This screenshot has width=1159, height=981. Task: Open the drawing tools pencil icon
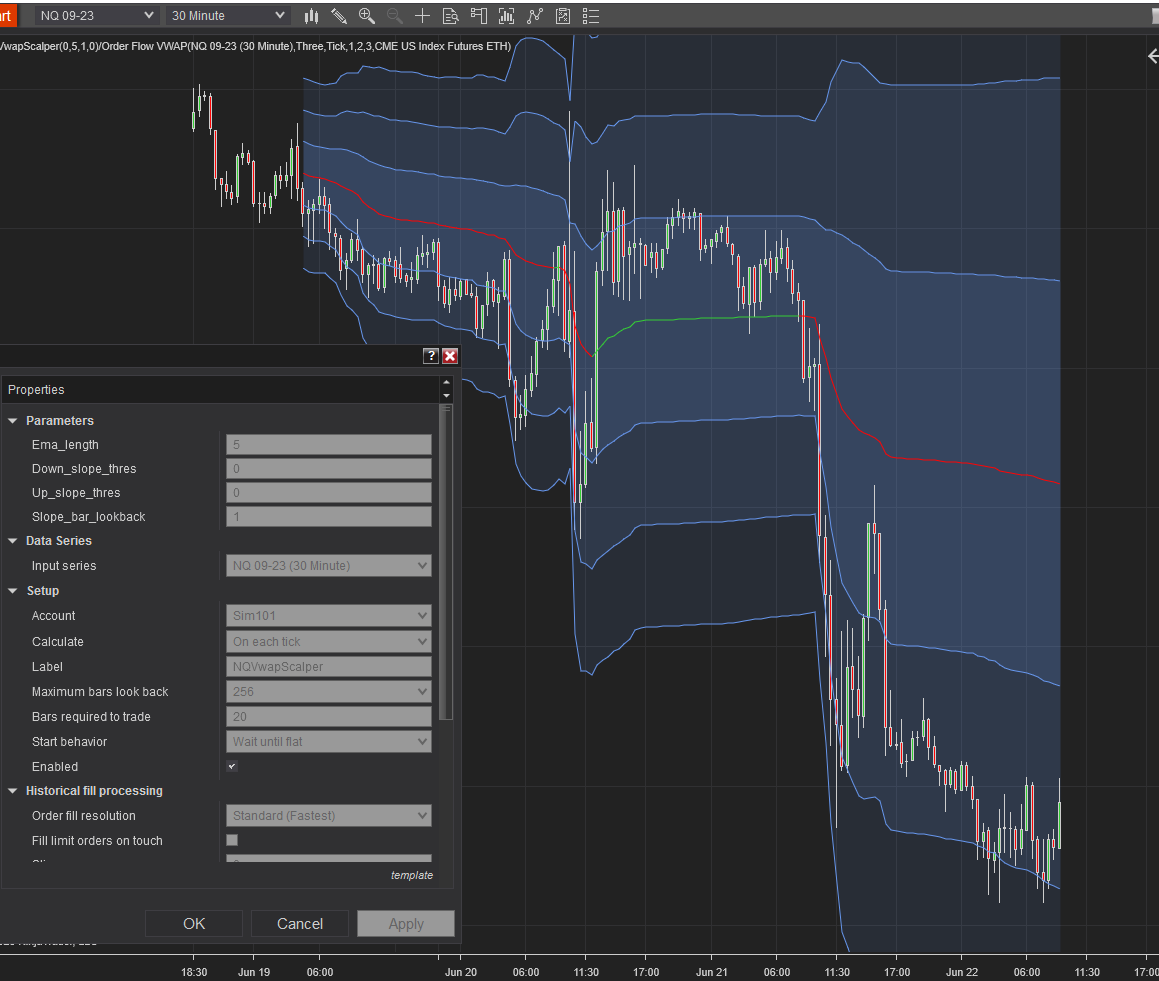click(x=339, y=16)
